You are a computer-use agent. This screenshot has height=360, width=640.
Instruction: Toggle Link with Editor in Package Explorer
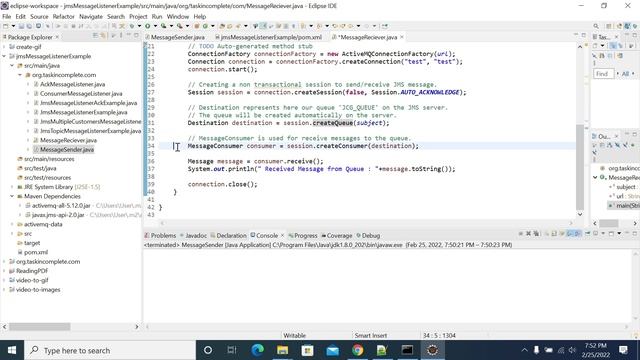point(103,36)
